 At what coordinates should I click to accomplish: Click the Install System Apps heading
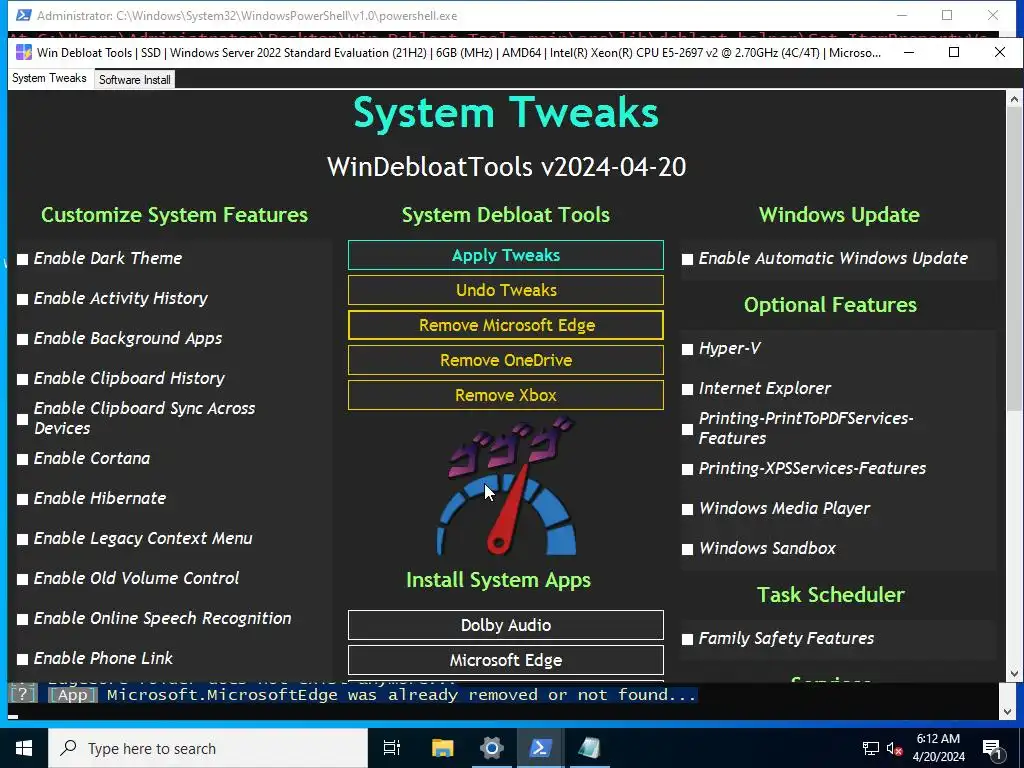498,580
